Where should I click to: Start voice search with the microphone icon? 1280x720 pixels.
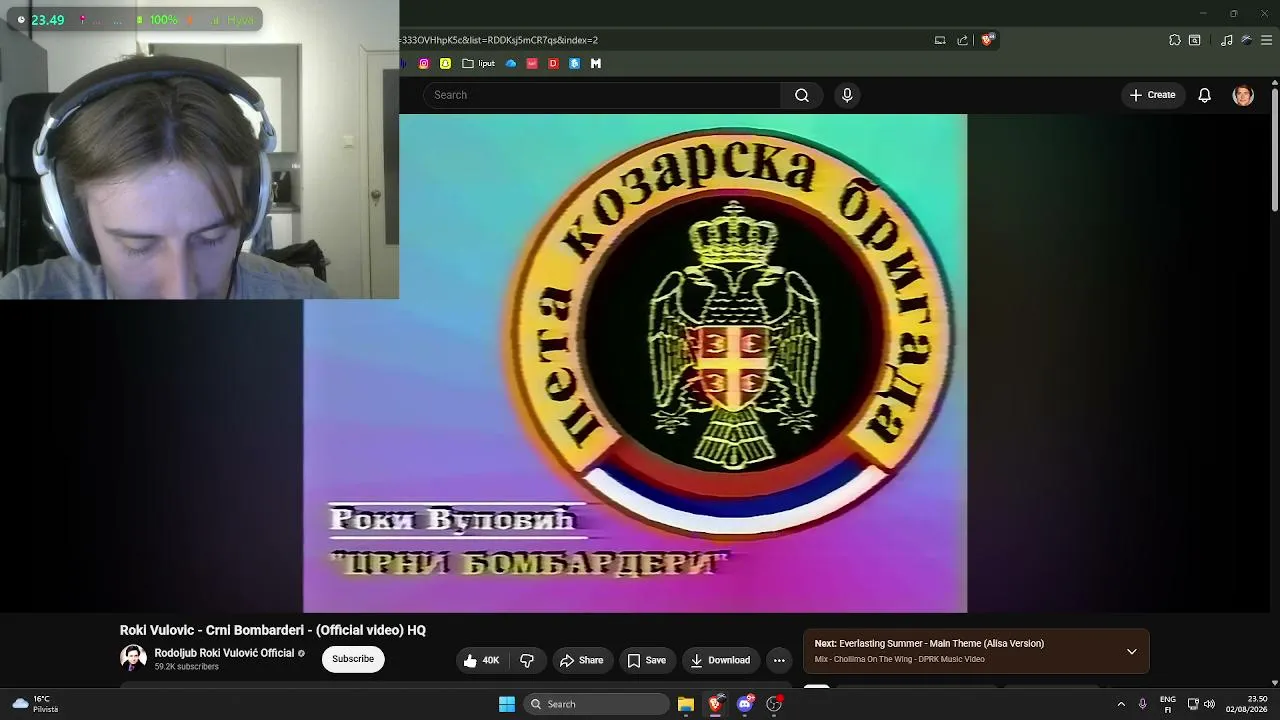pos(847,95)
